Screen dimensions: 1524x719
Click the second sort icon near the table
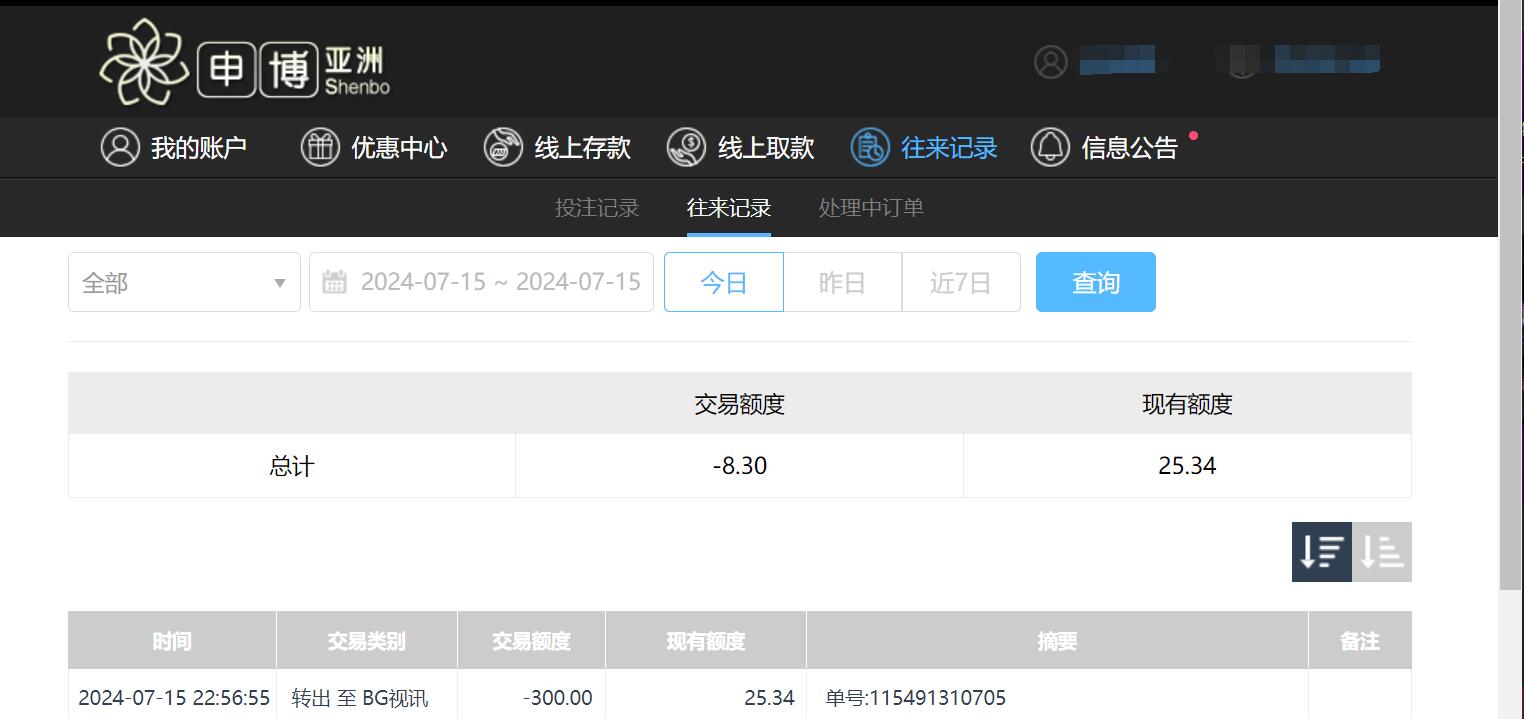(1381, 552)
